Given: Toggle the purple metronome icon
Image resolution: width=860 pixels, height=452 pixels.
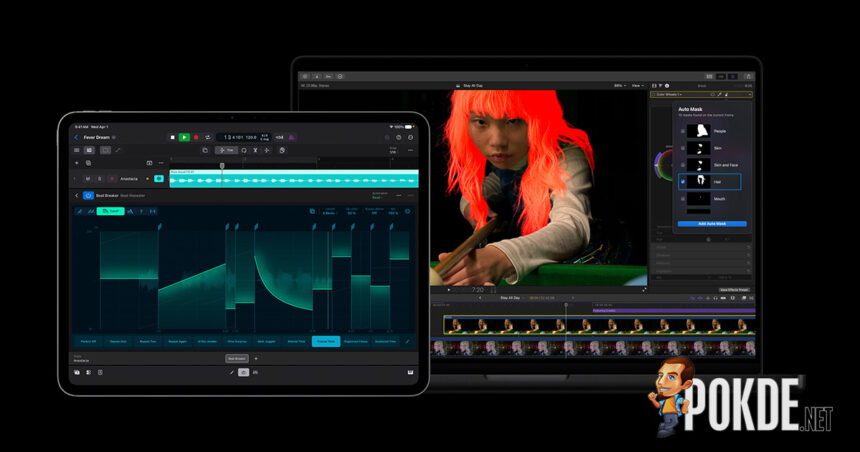Looking at the screenshot, I should (x=291, y=137).
